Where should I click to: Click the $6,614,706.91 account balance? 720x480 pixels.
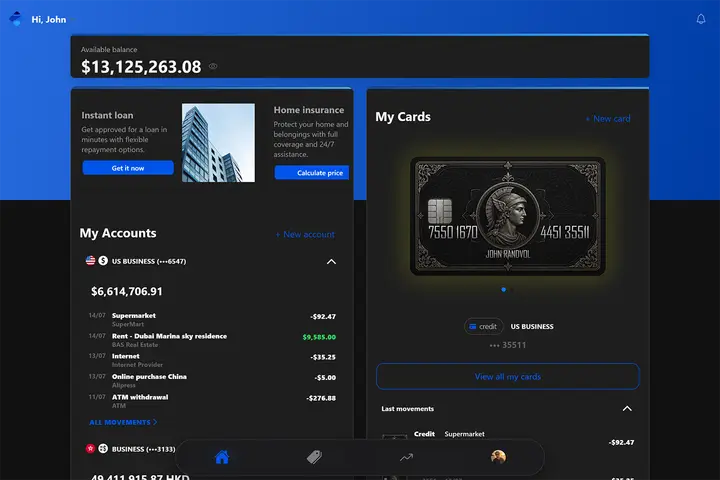(127, 291)
